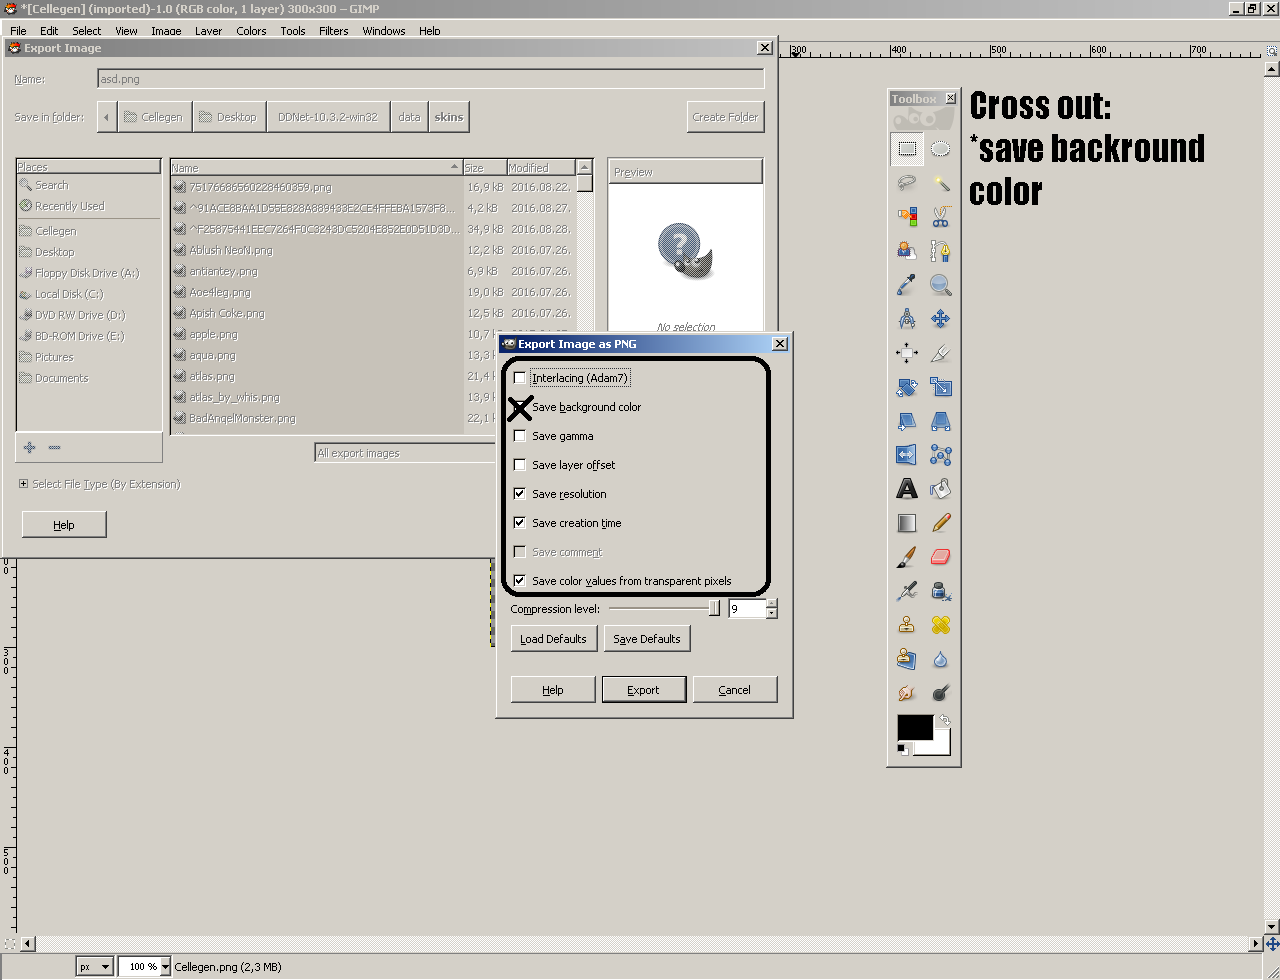Activate the Clone tool
This screenshot has width=1280, height=980.
(x=907, y=625)
